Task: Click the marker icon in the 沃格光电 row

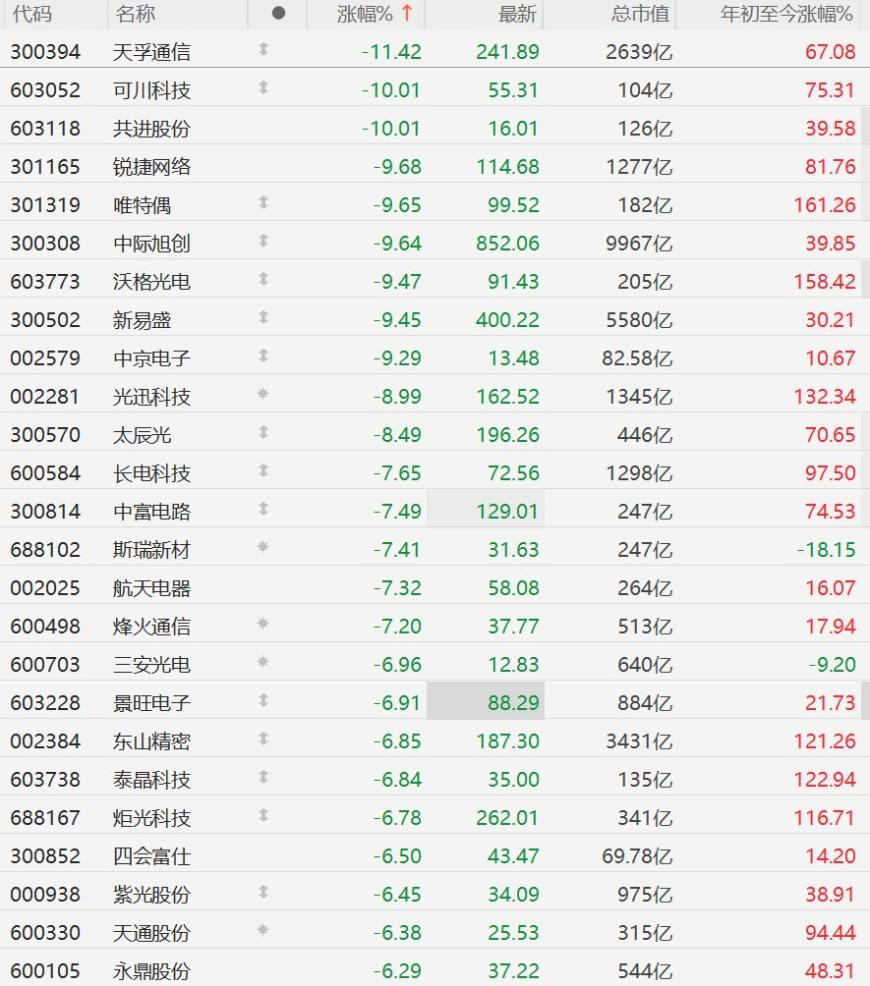Action: point(263,279)
